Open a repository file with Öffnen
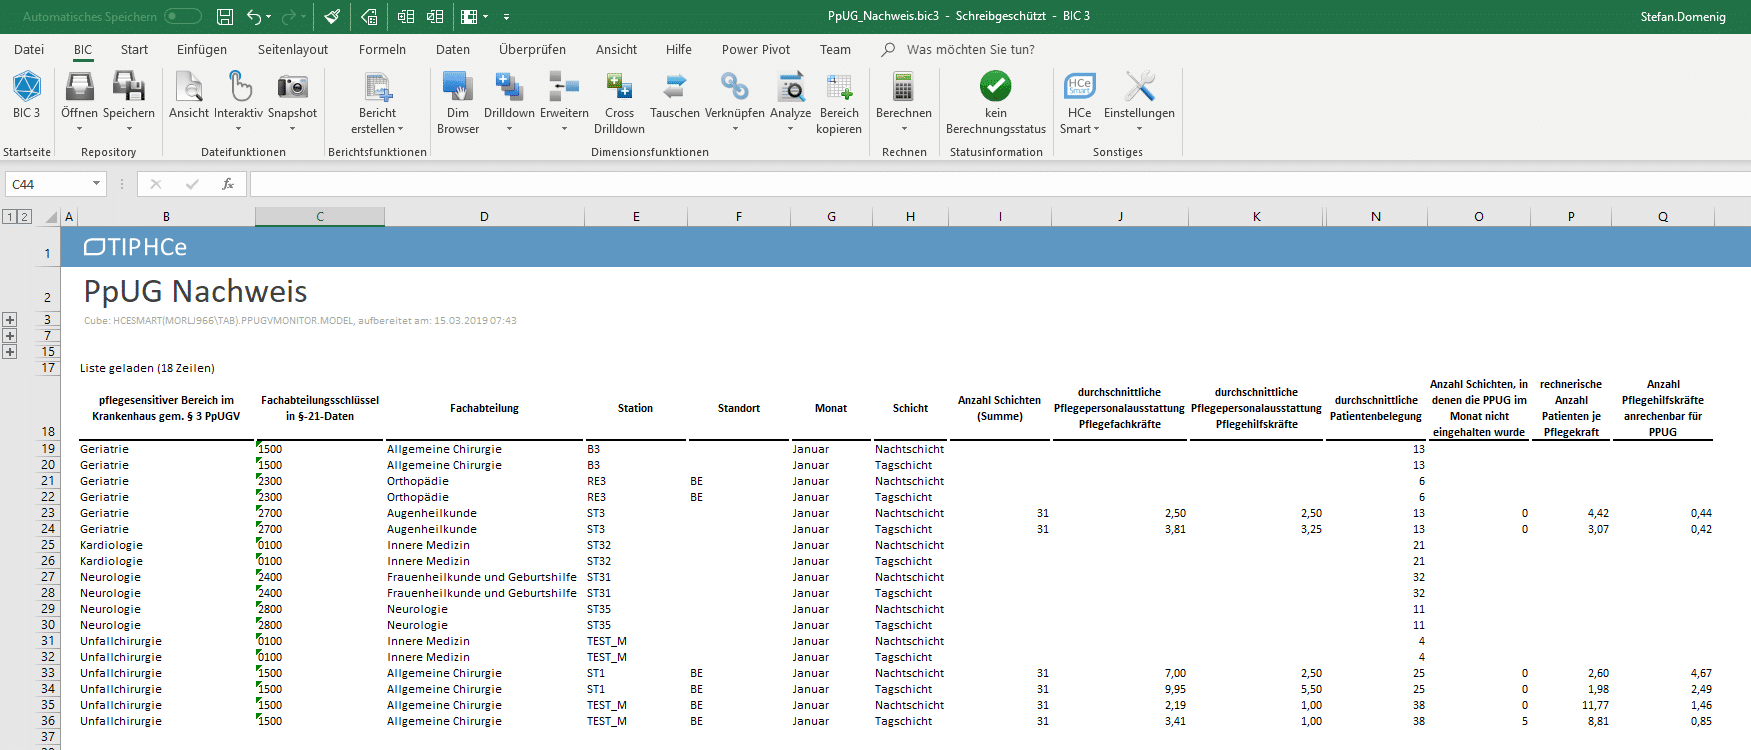Image resolution: width=1751 pixels, height=750 pixels. 79,87
